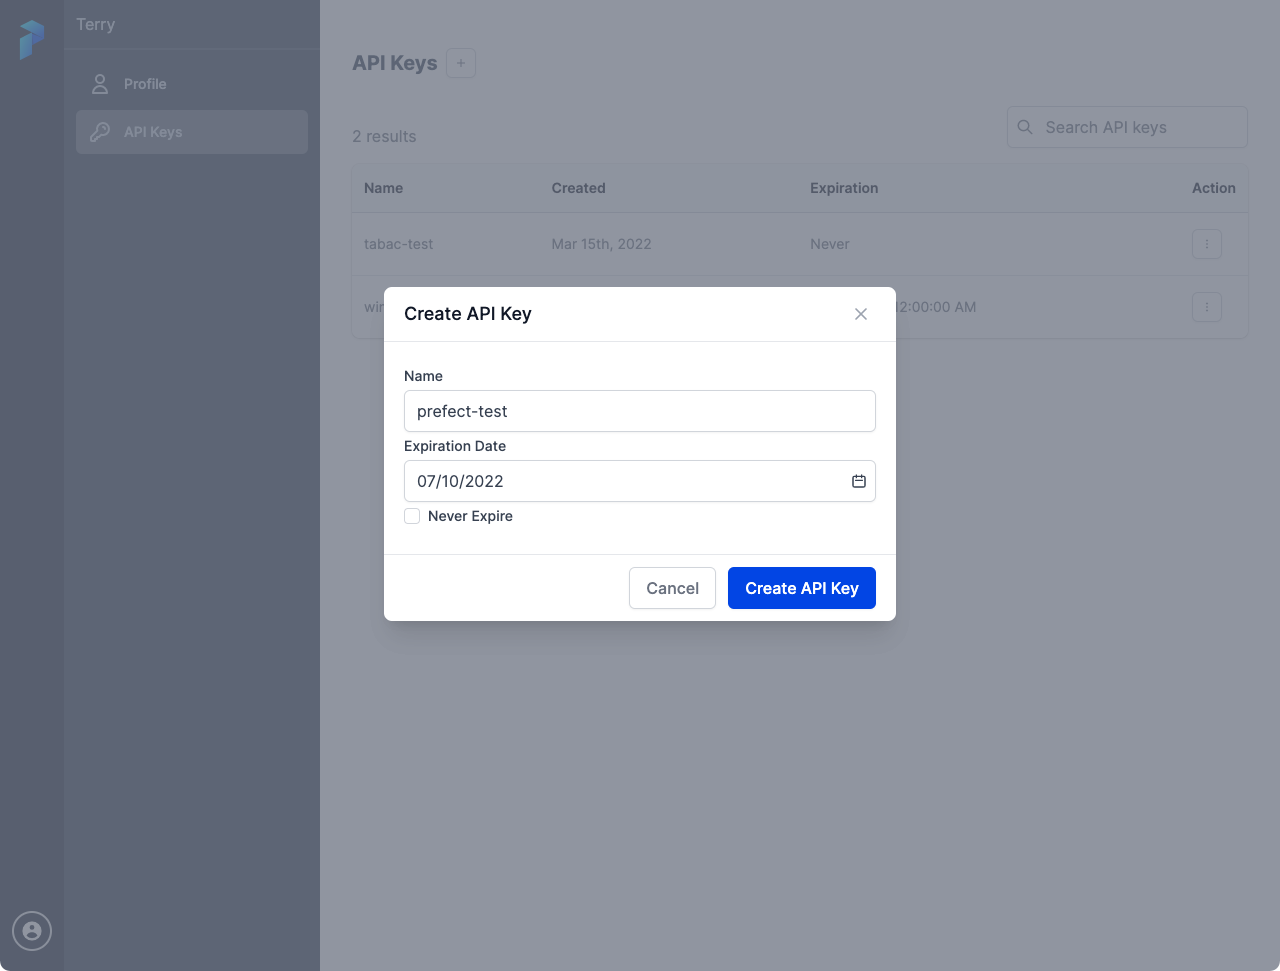The image size is (1280, 971).
Task: Click the search magnifier icon
Action: coord(1025,127)
